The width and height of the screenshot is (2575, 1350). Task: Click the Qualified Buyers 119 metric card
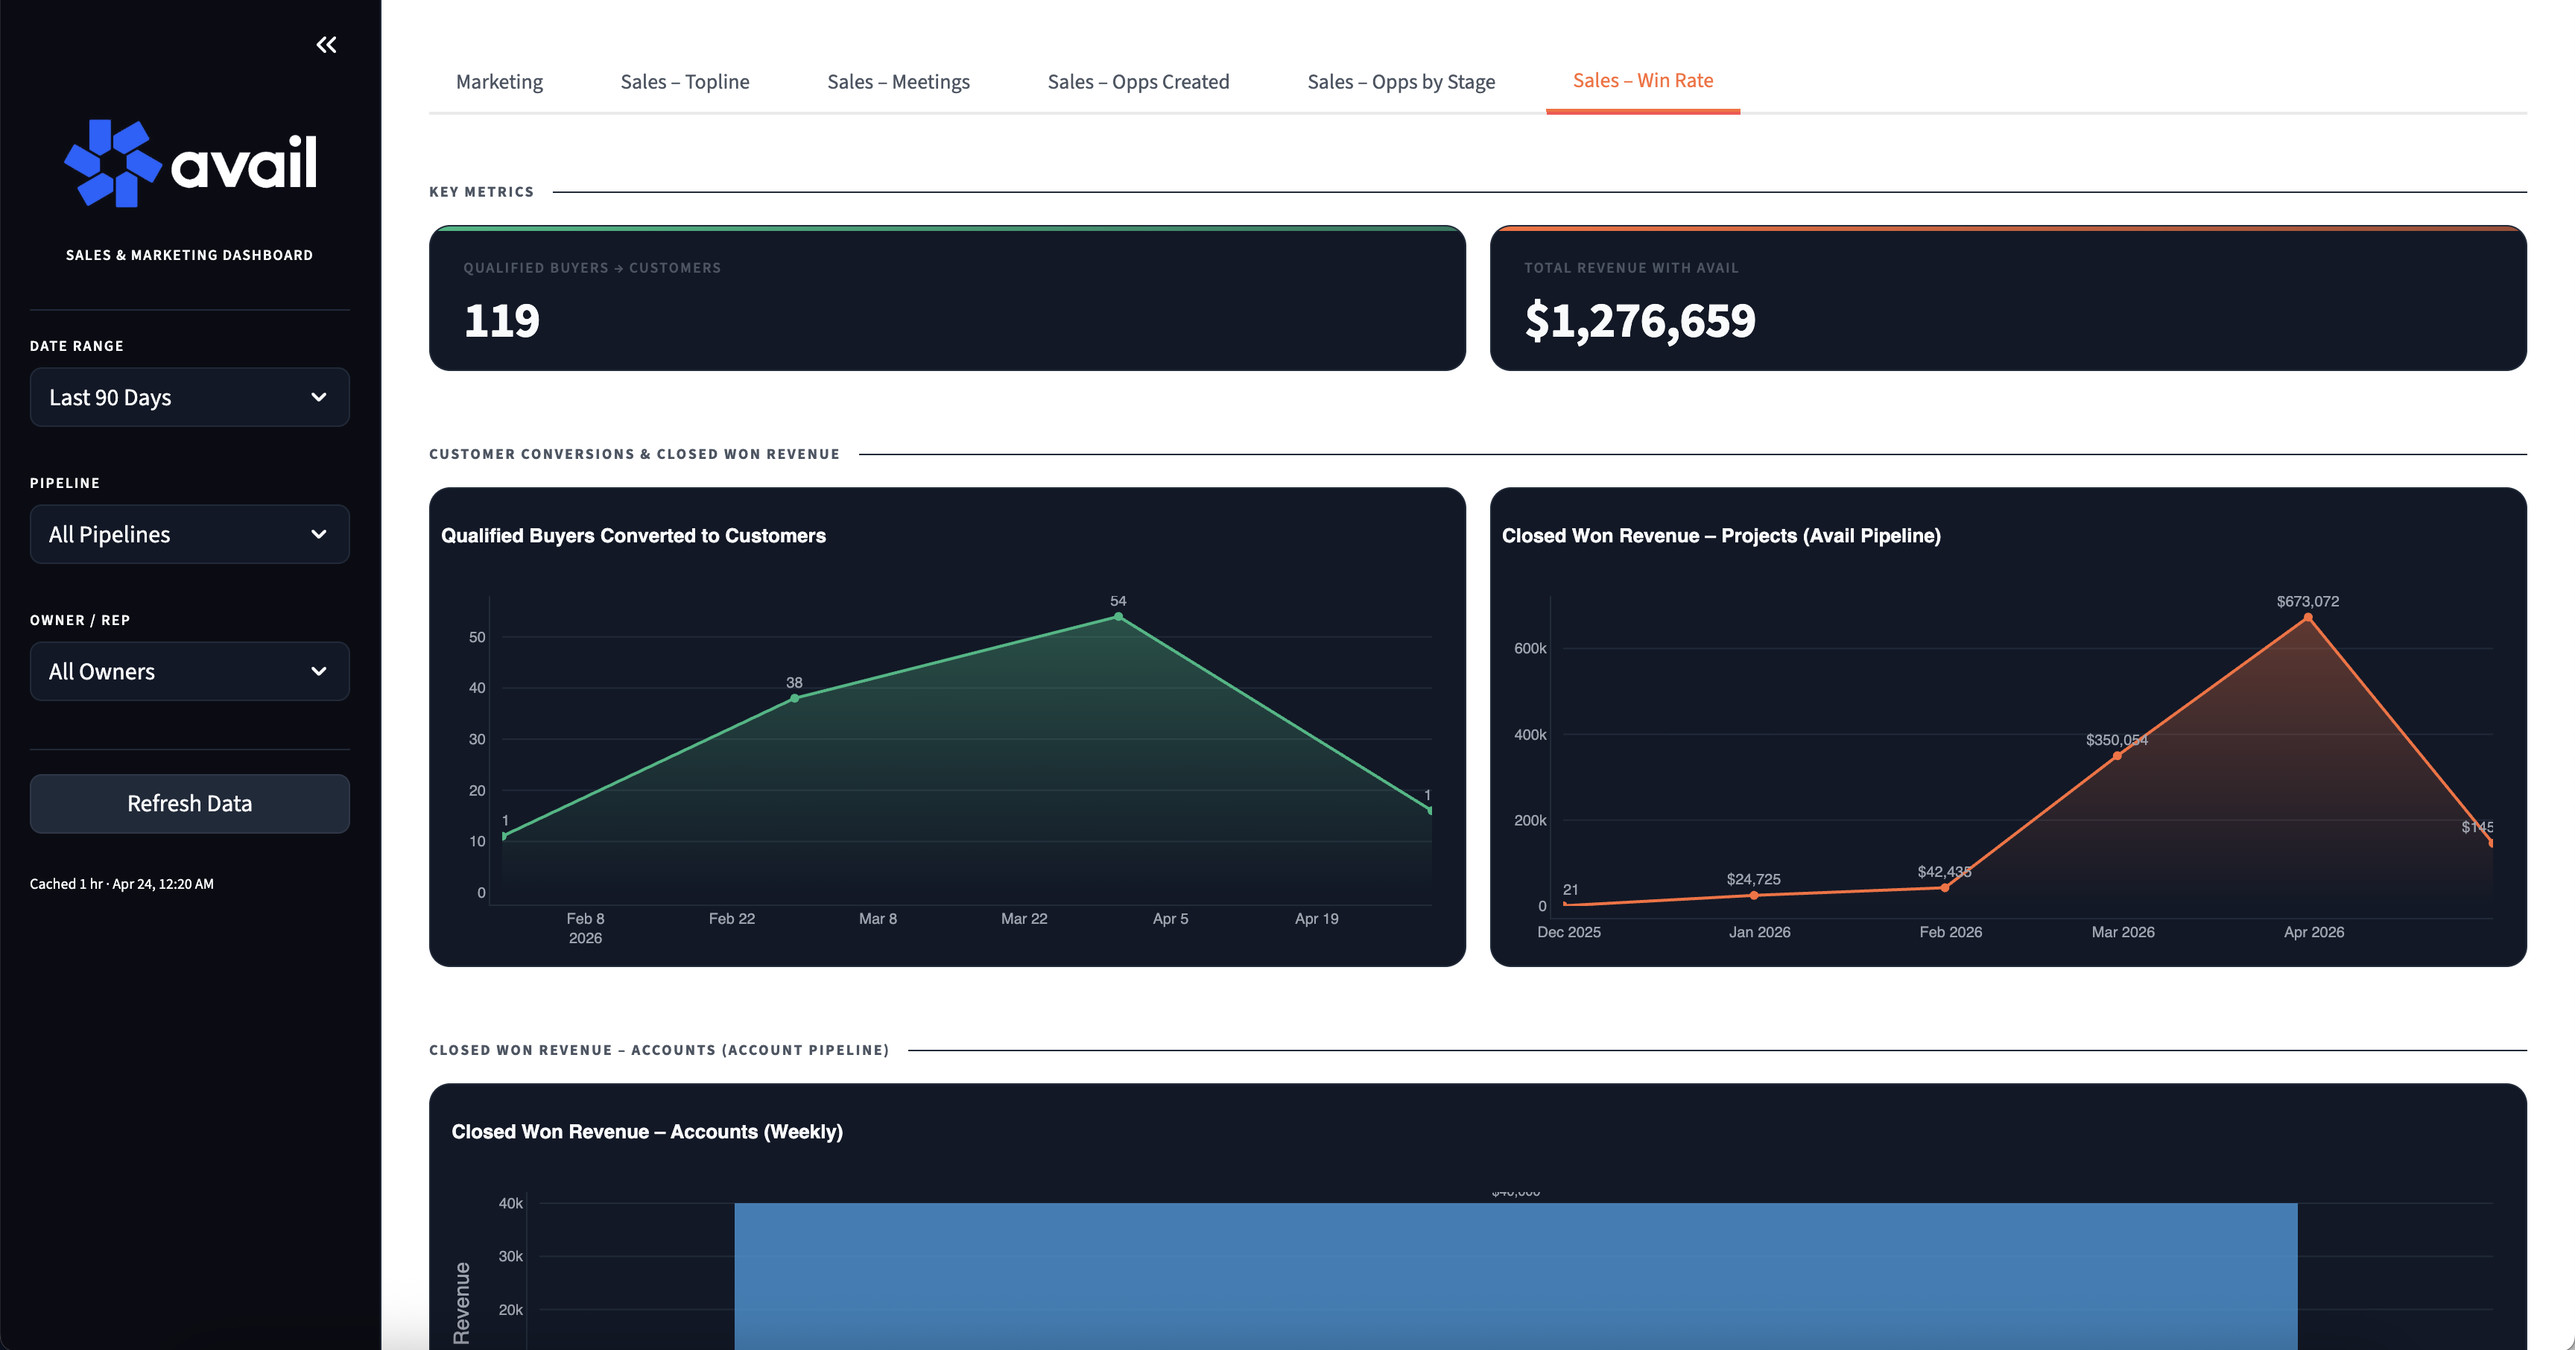[946, 299]
